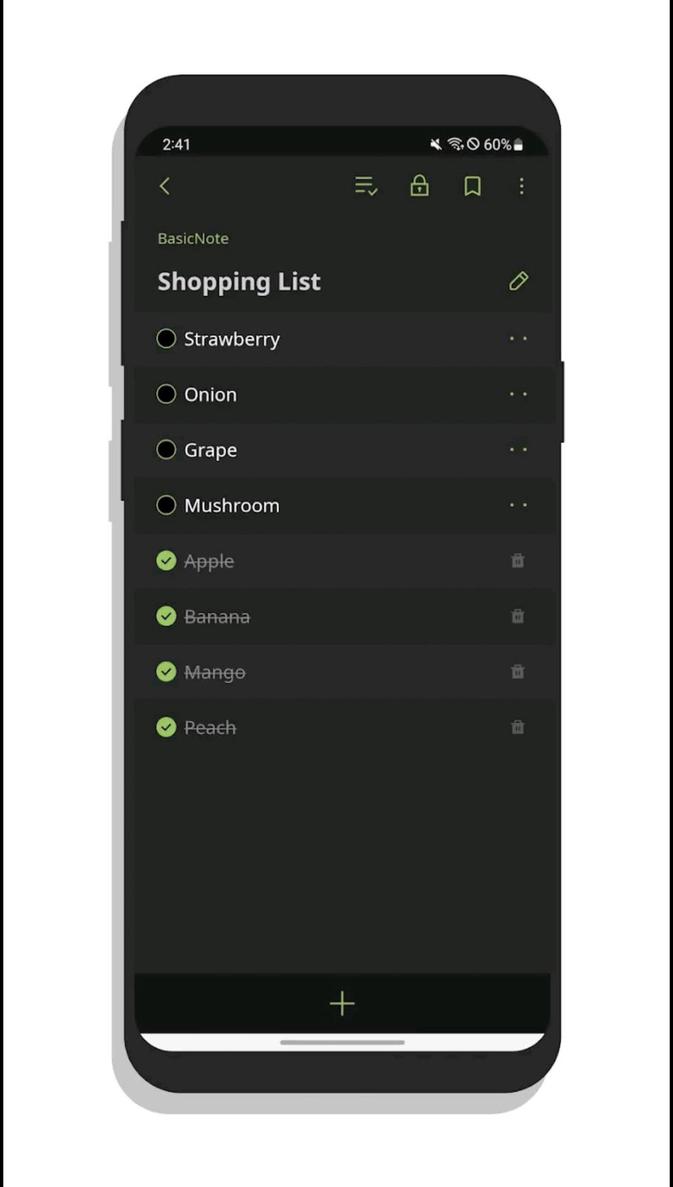The width and height of the screenshot is (673, 1187).
Task: Delete the Apple item using trash icon
Action: [x=518, y=561]
